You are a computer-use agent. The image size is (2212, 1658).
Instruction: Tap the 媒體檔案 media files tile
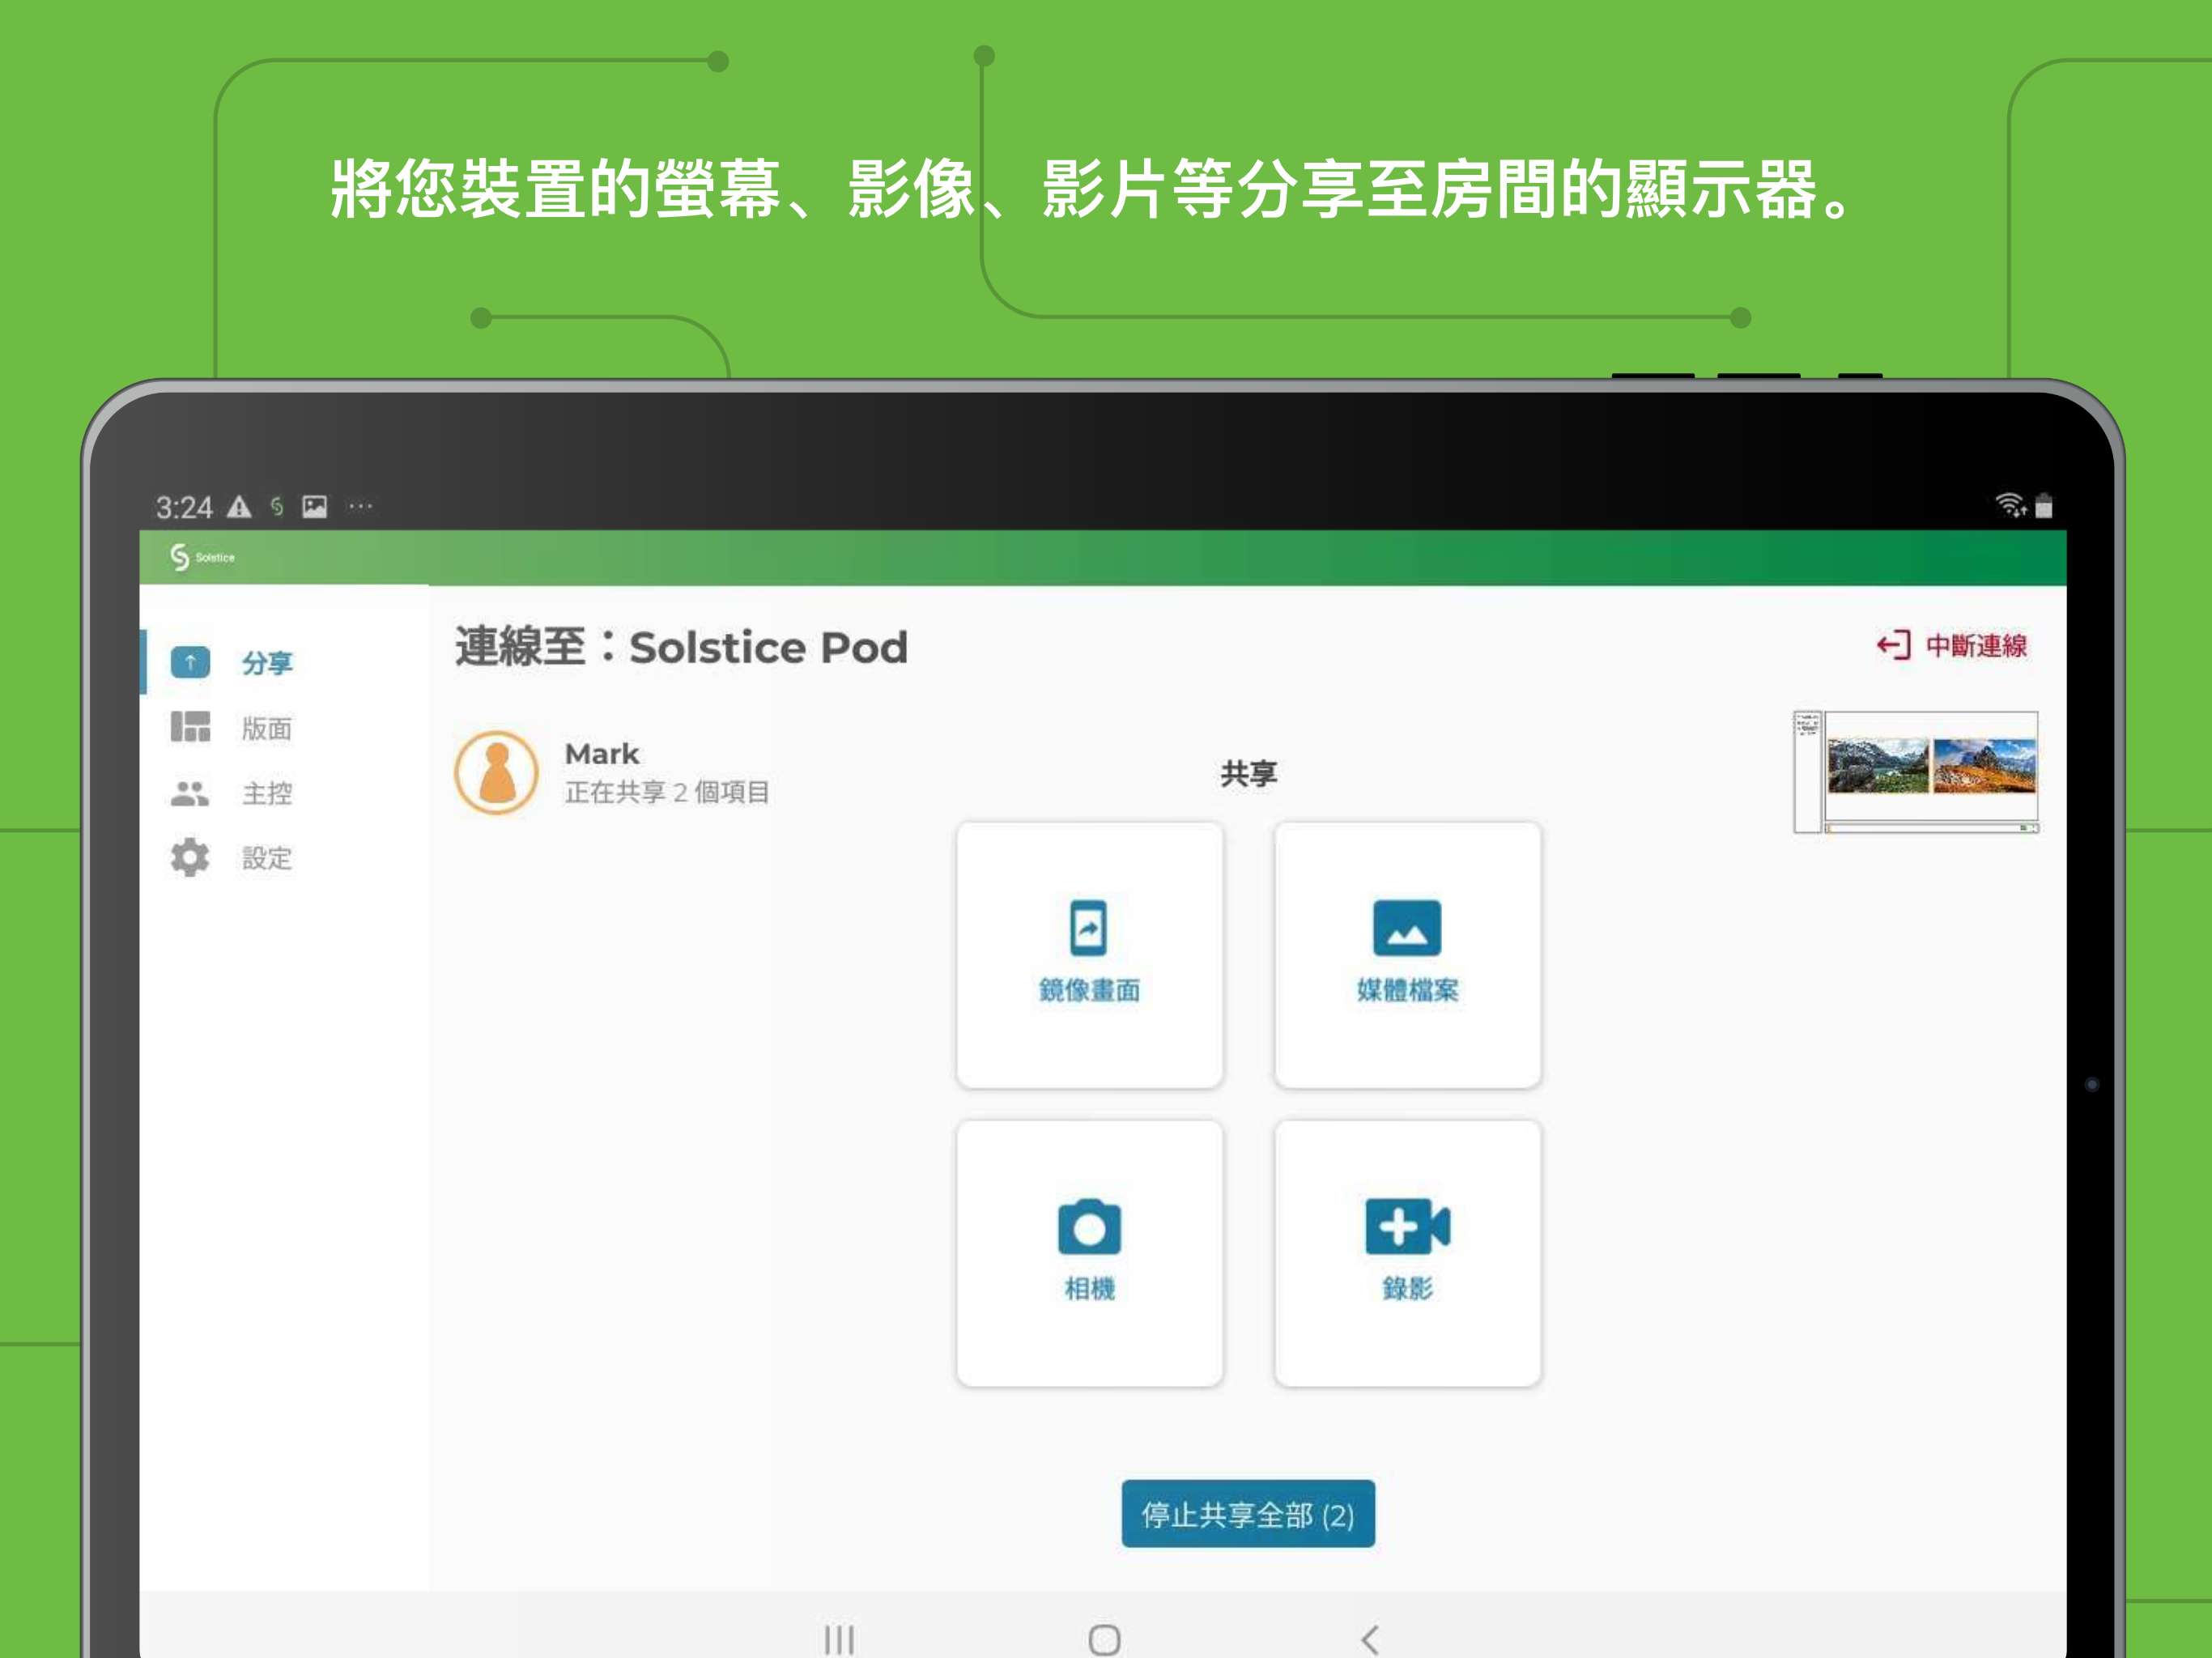(x=1407, y=955)
